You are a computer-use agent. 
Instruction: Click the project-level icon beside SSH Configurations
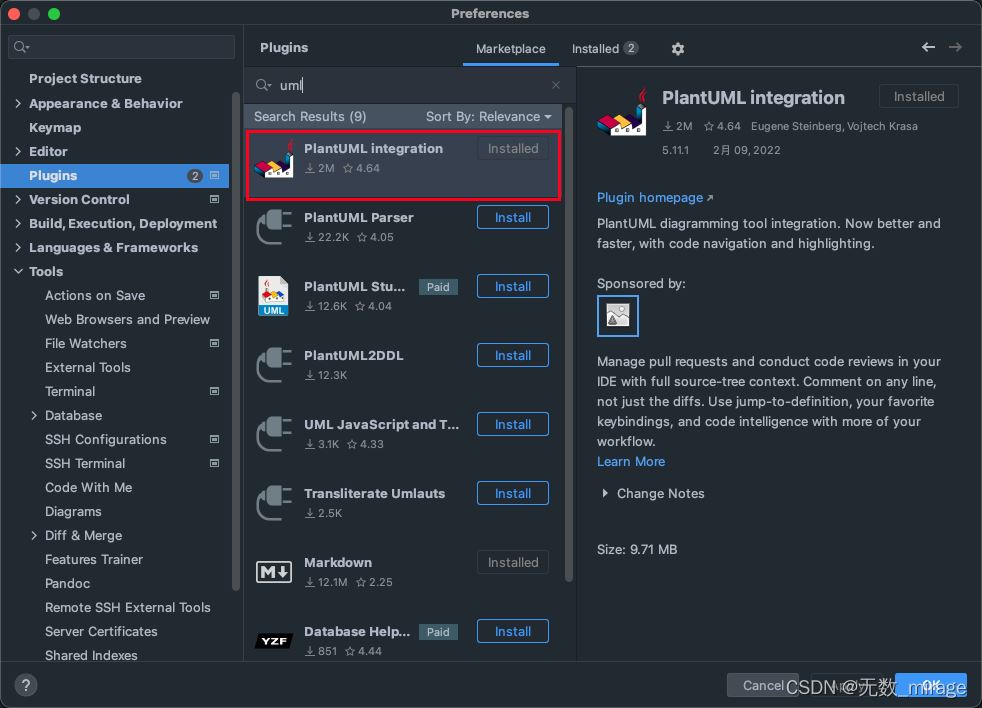(215, 439)
